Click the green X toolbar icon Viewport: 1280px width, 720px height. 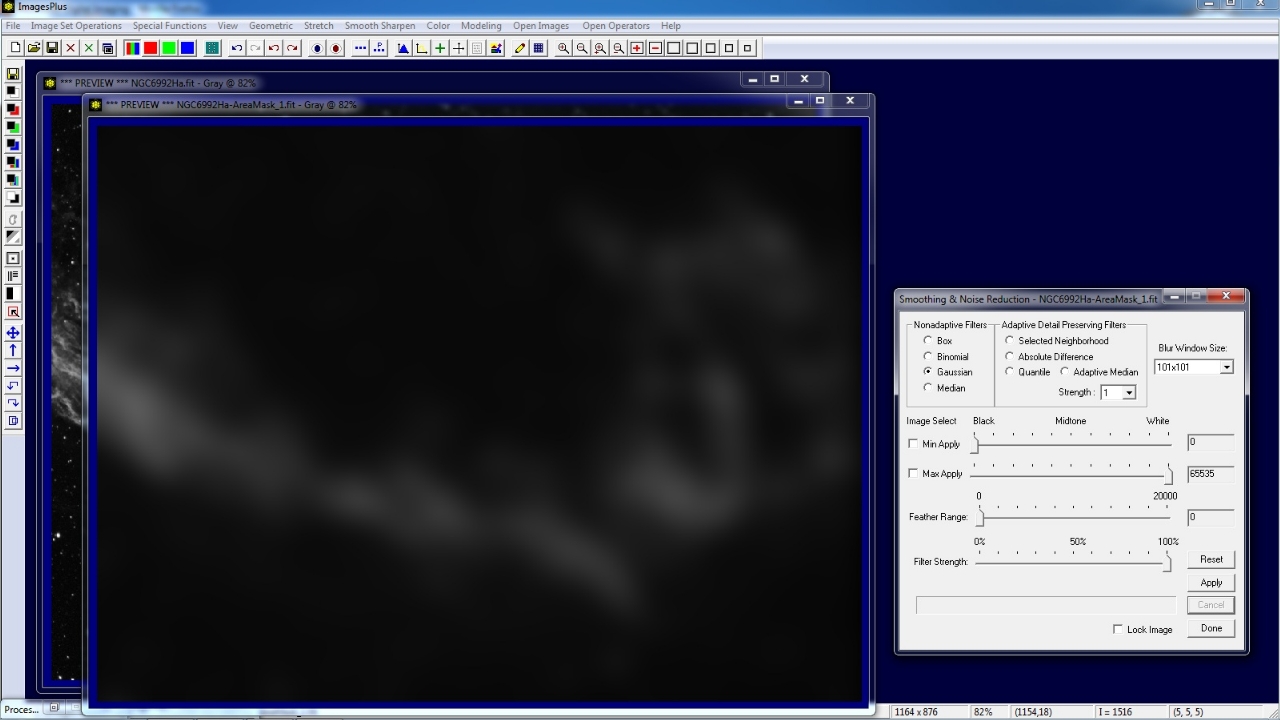(x=89, y=48)
